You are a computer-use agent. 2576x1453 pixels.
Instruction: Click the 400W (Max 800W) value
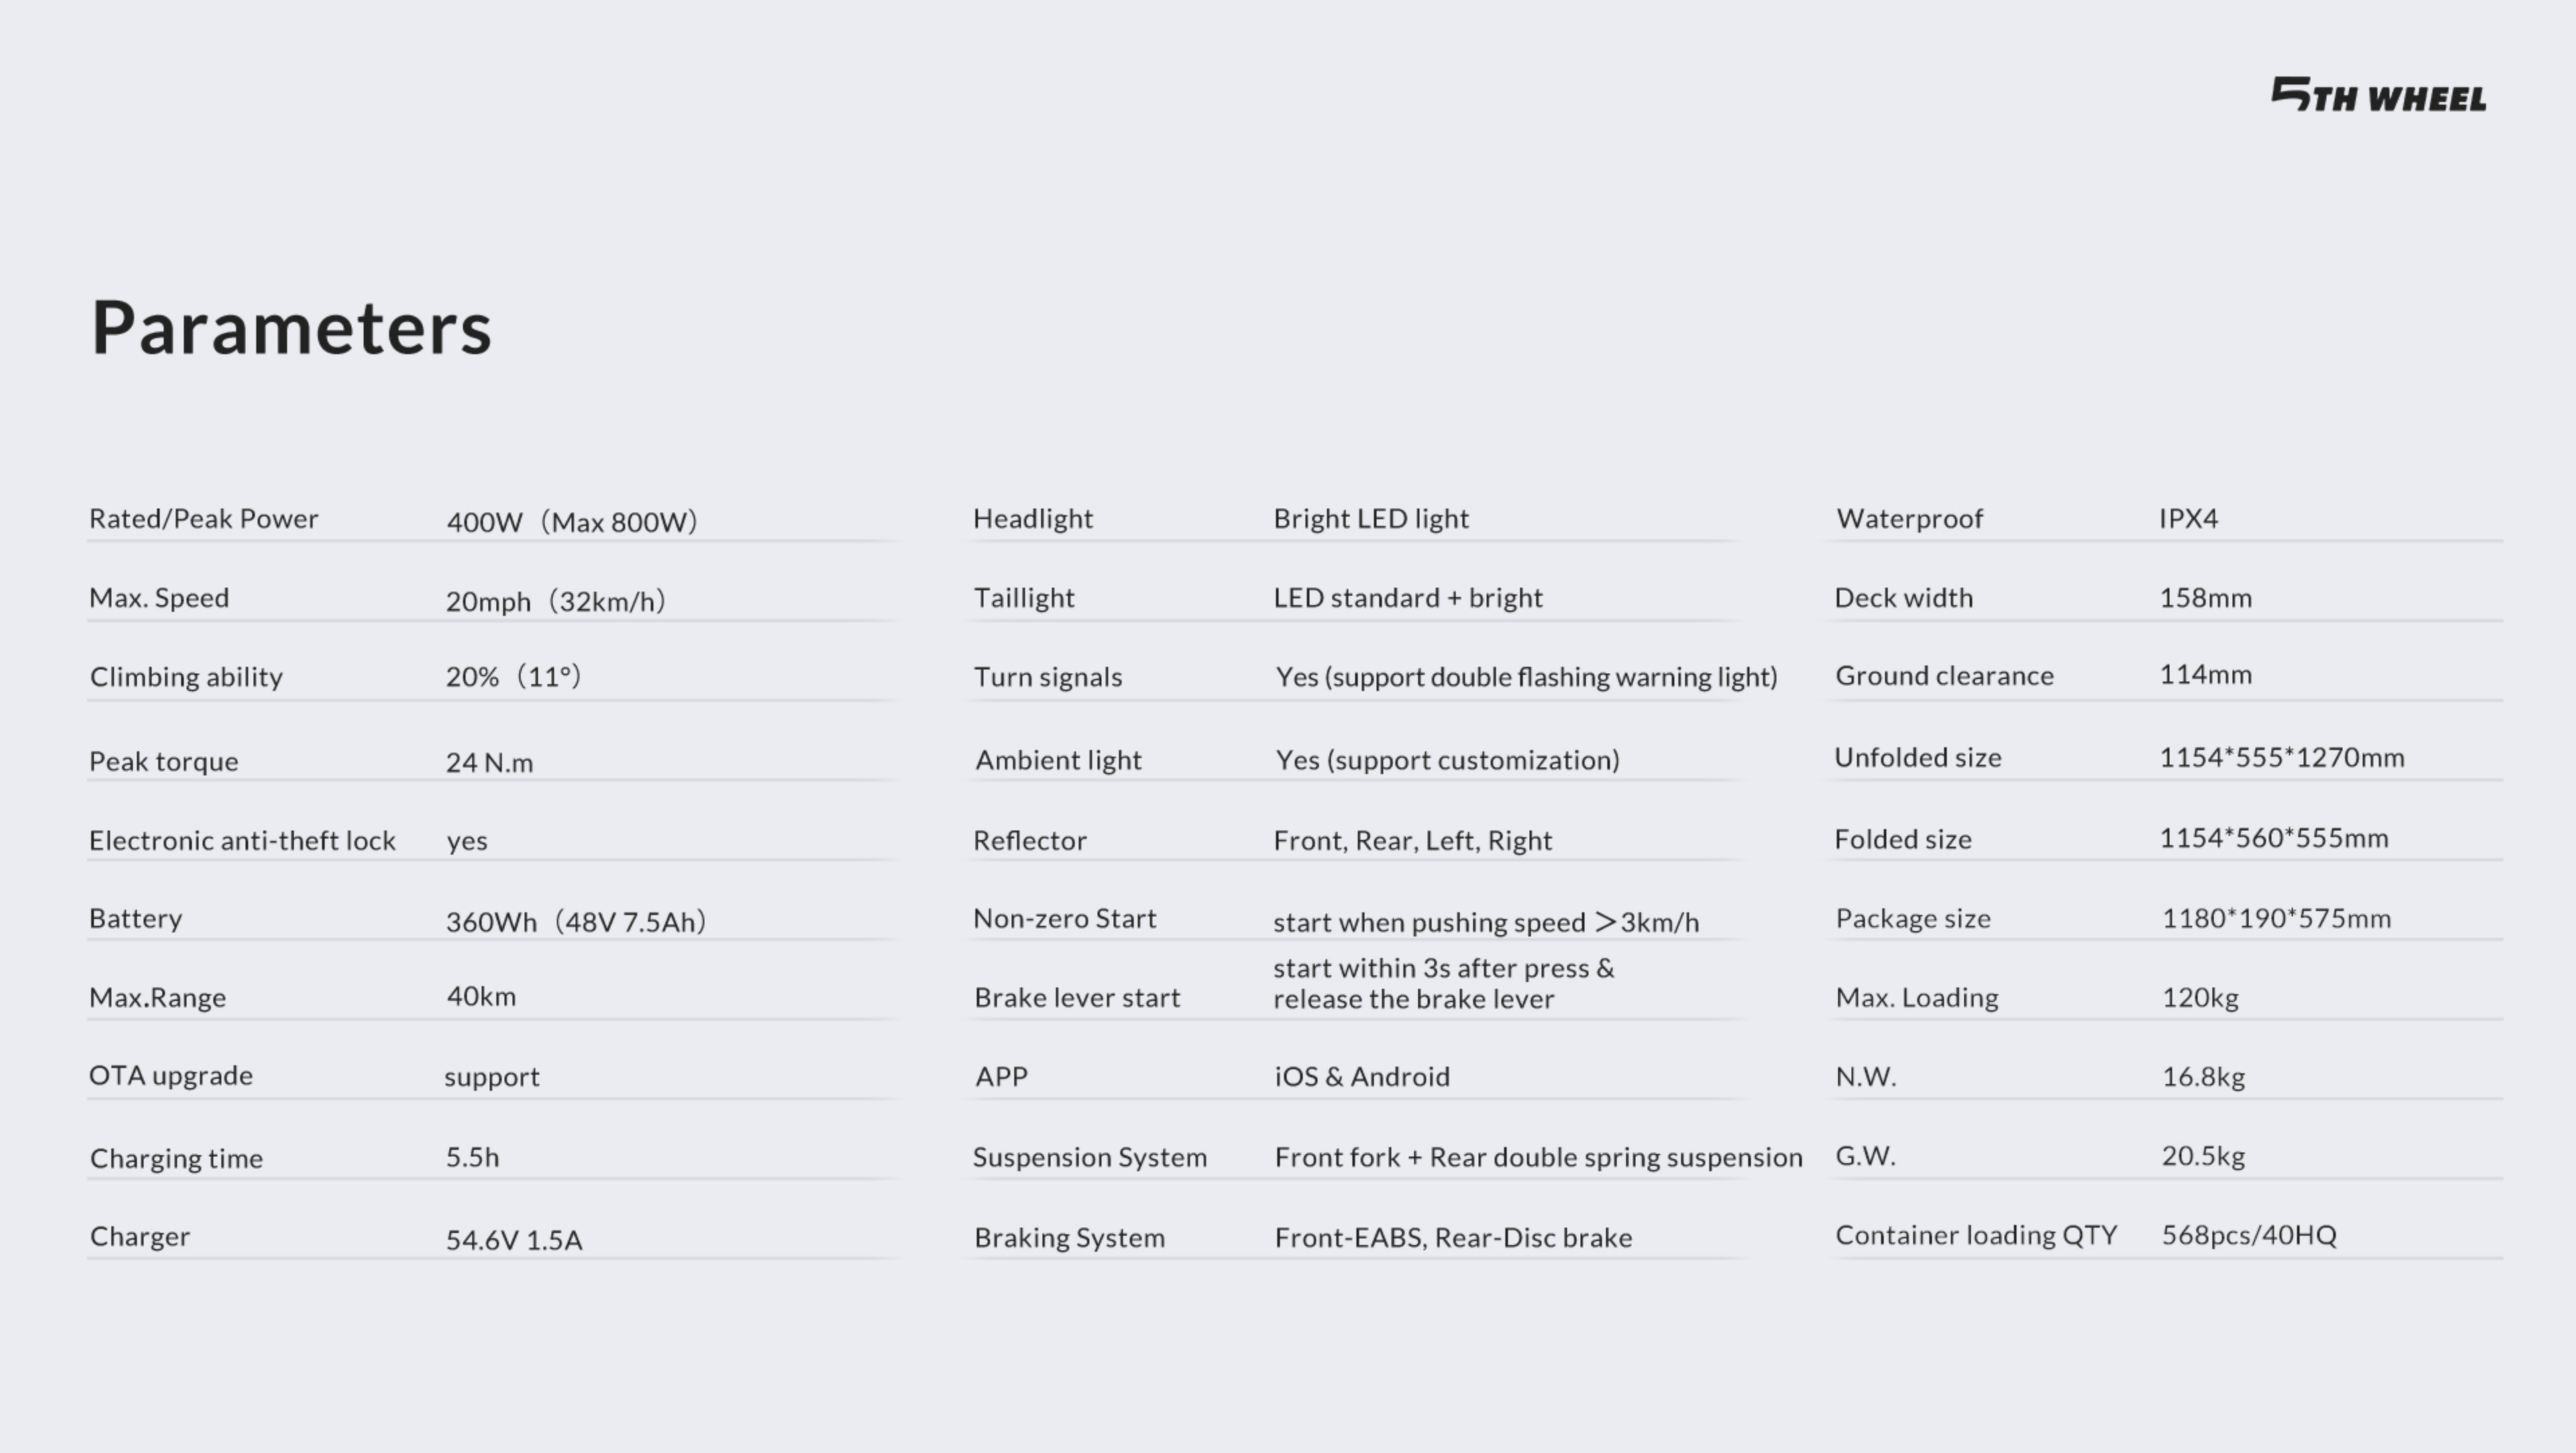coord(571,522)
